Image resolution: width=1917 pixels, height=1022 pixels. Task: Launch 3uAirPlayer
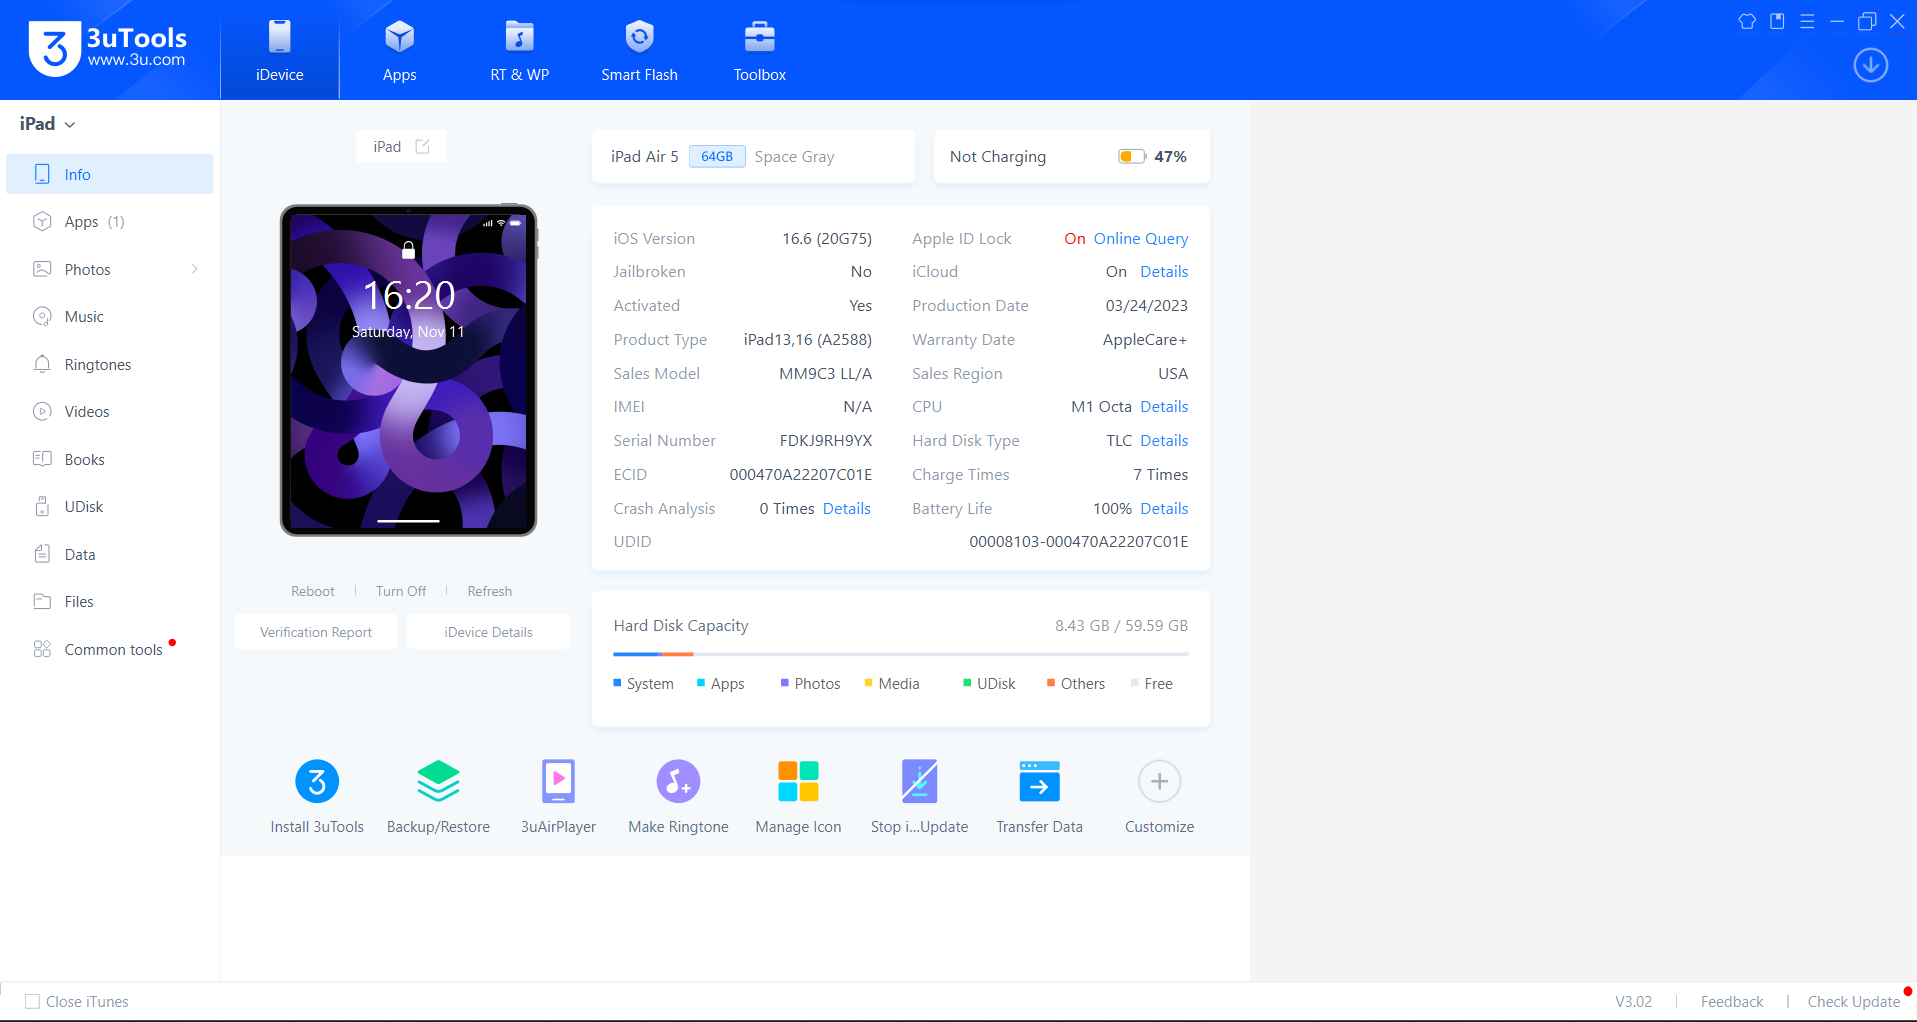[558, 796]
